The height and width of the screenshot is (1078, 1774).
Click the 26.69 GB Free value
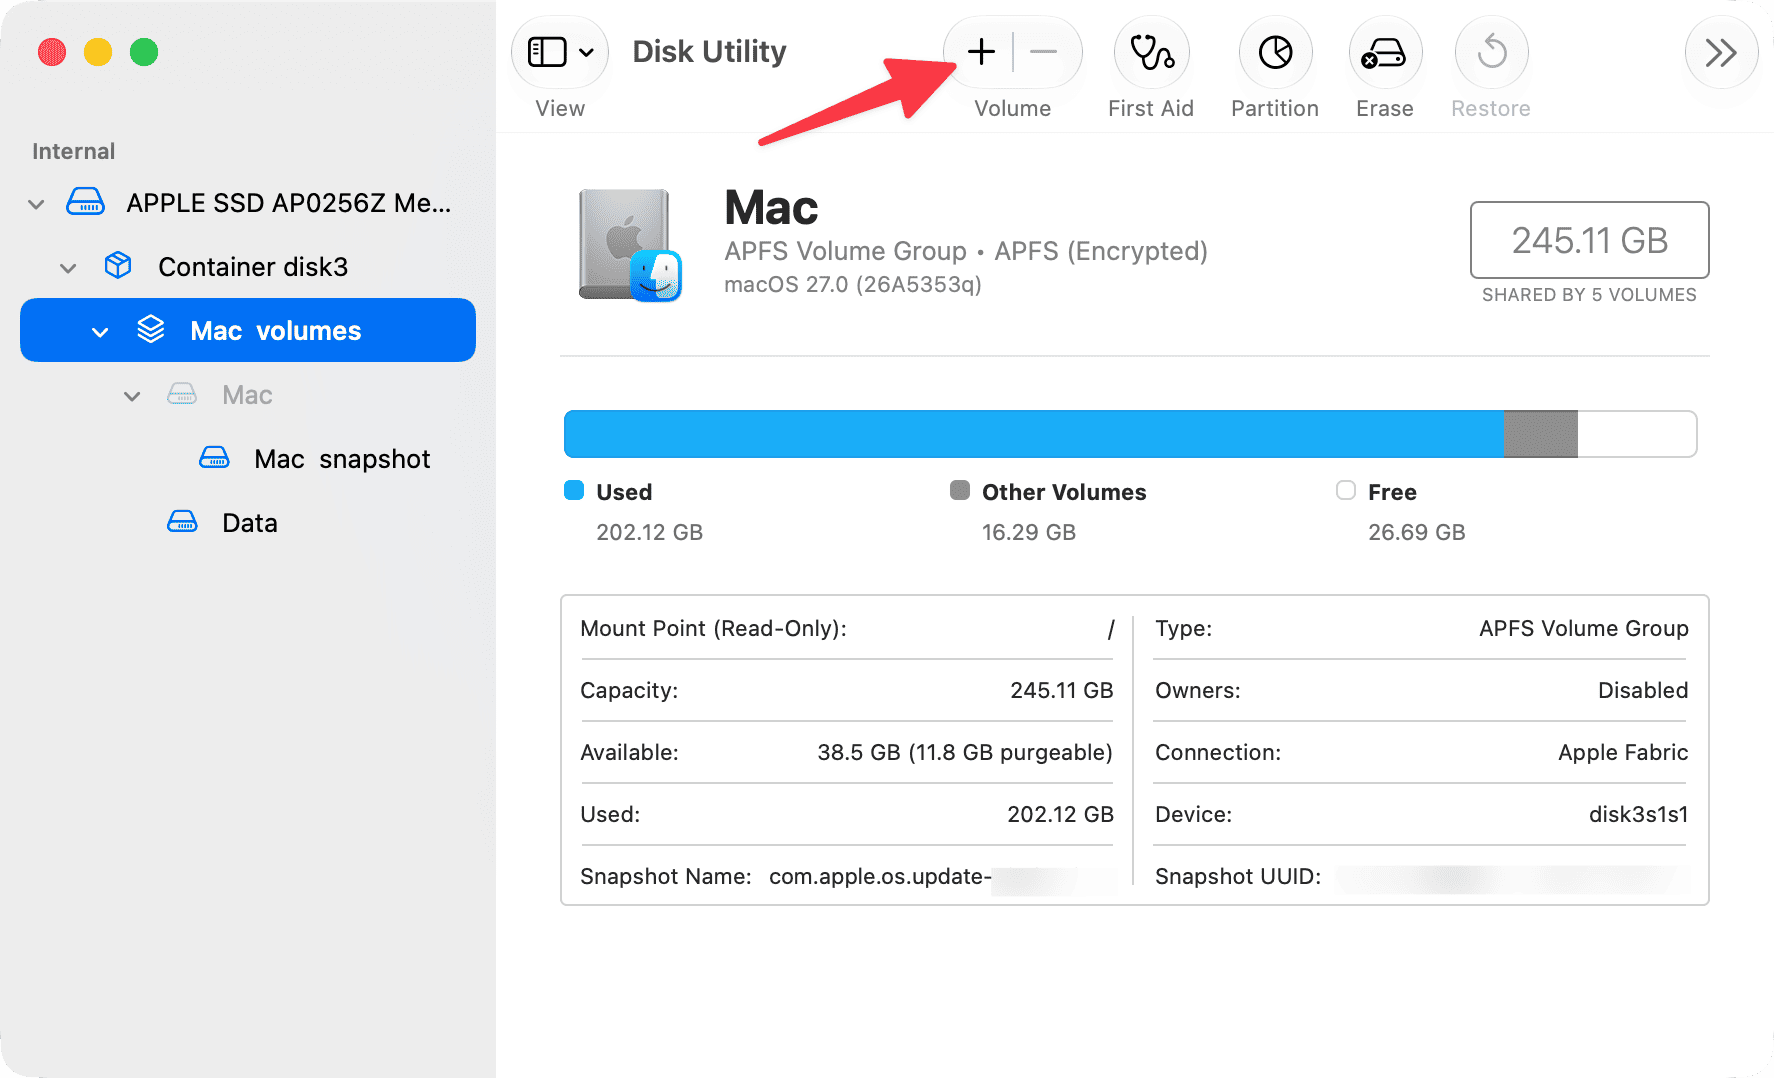[1417, 532]
